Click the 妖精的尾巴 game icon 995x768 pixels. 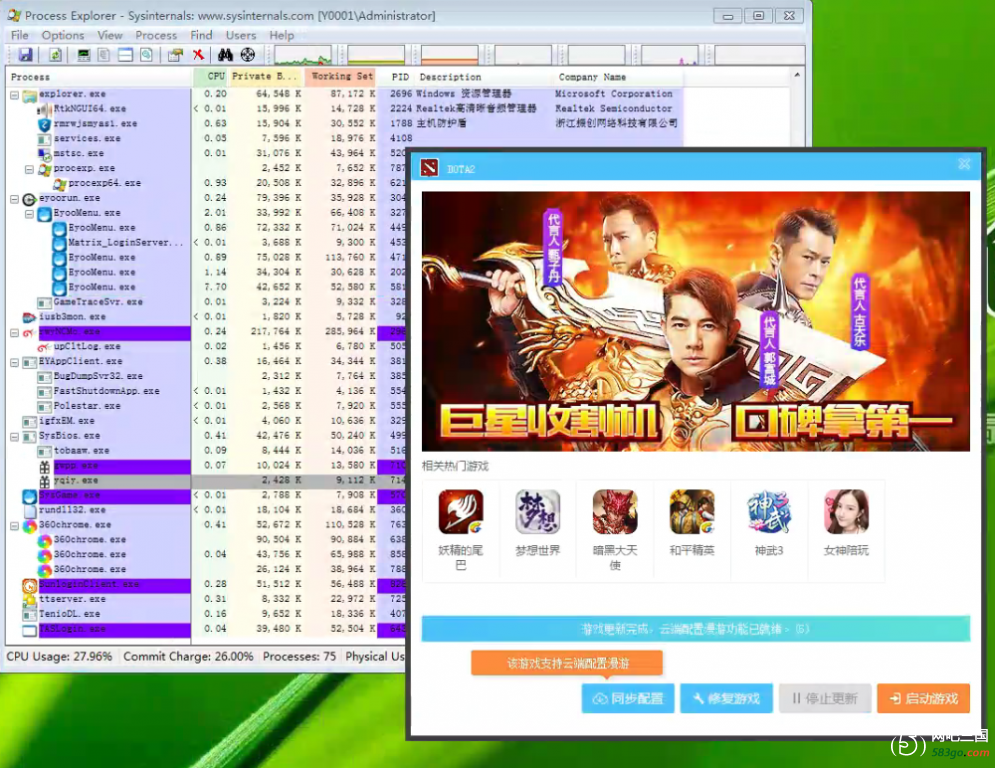click(461, 512)
